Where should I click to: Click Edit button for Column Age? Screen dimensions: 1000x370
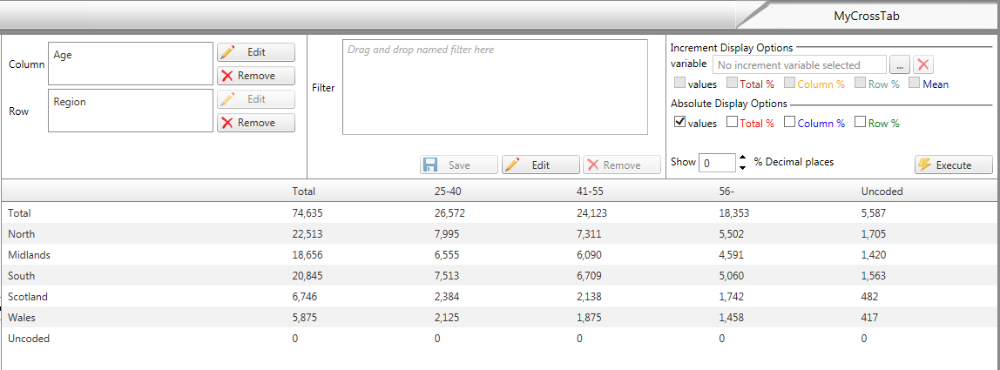[256, 52]
